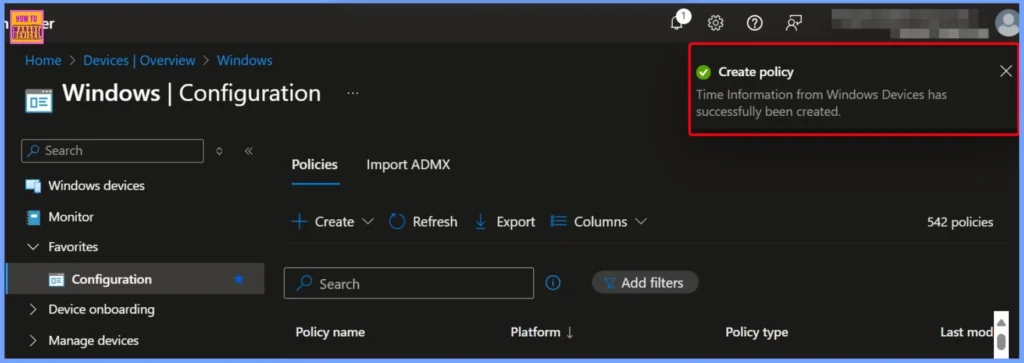Click the Configuration sidebar item icon

coord(56,279)
